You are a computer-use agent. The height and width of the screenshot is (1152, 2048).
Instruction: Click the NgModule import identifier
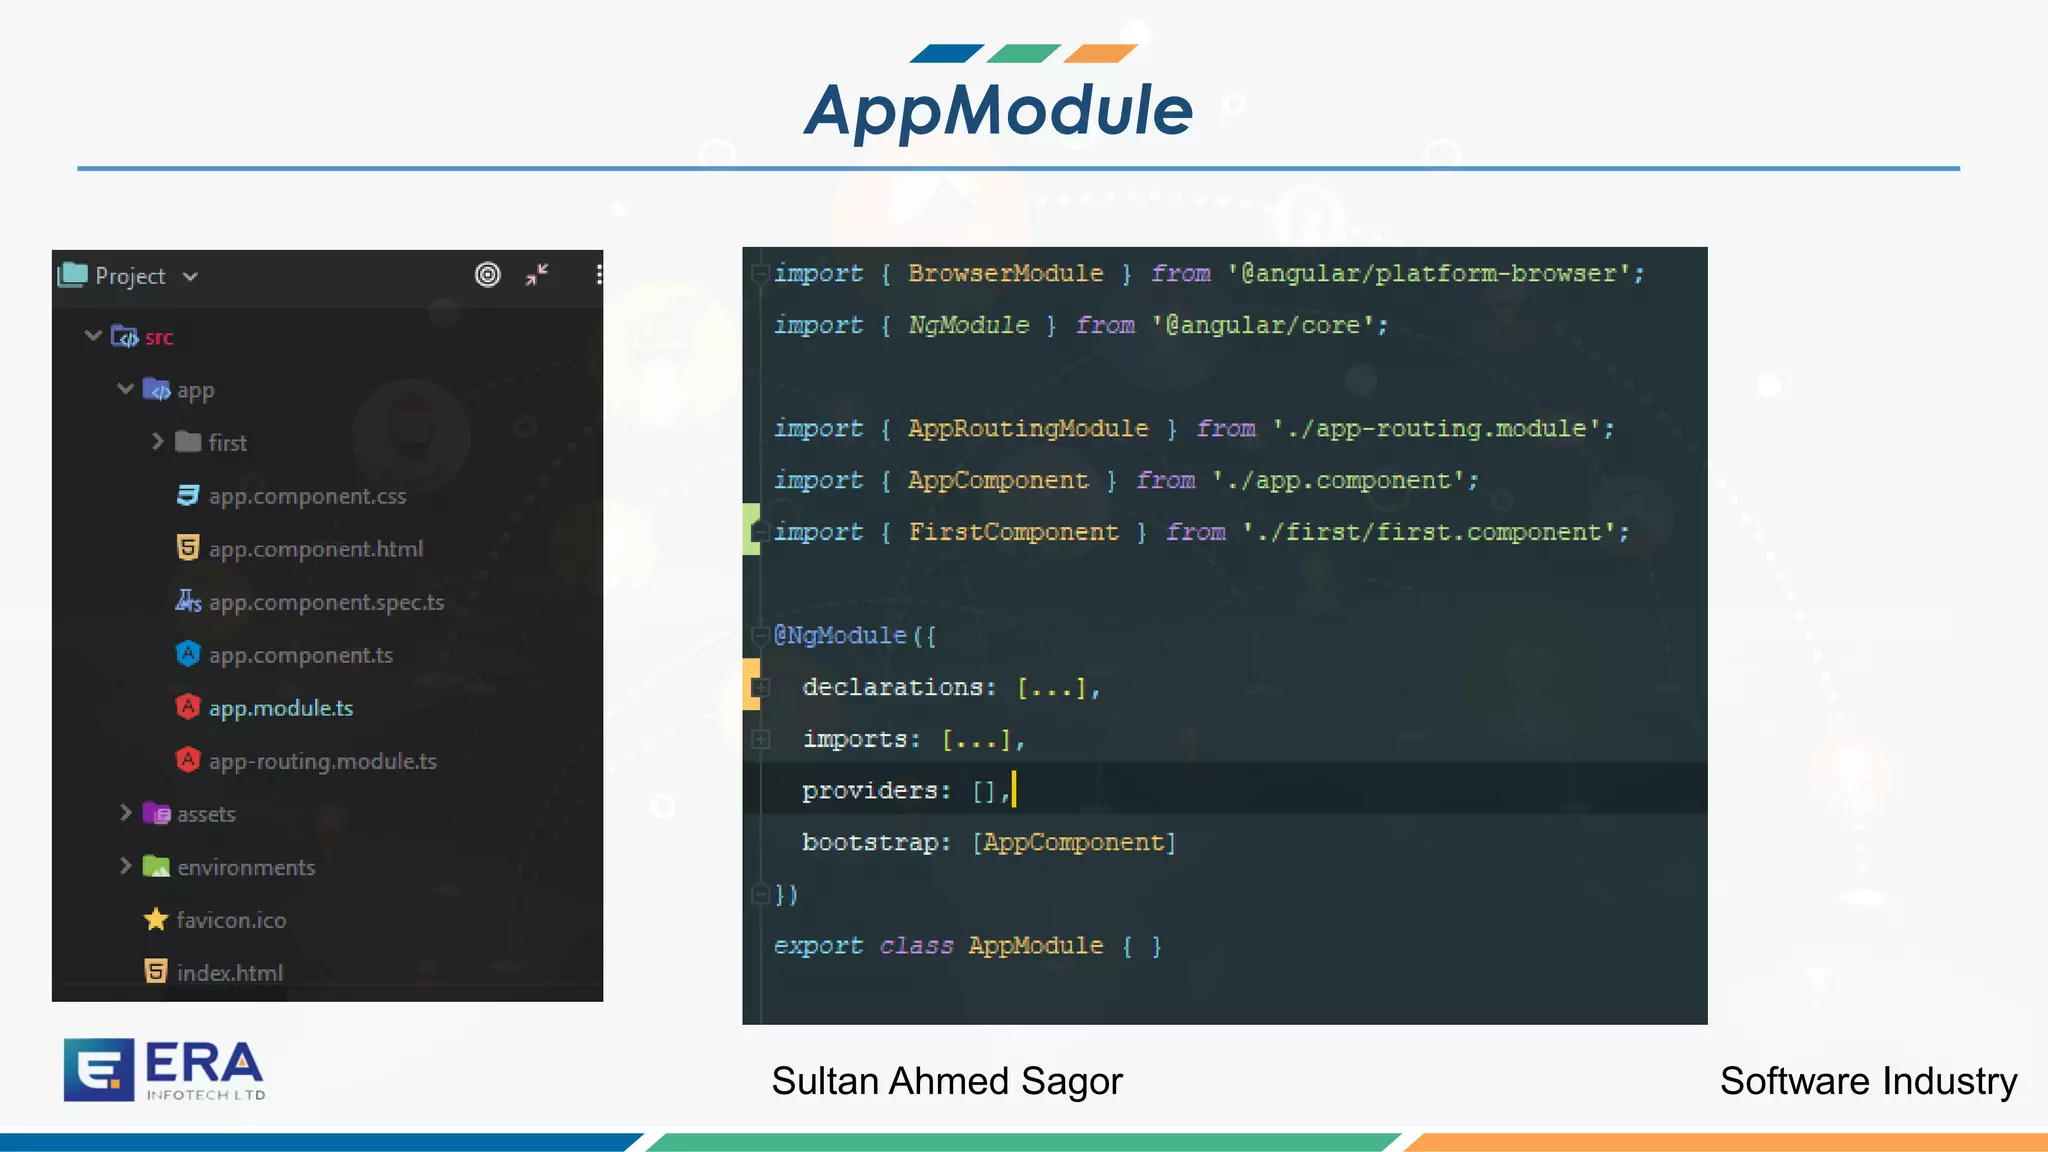tap(968, 325)
